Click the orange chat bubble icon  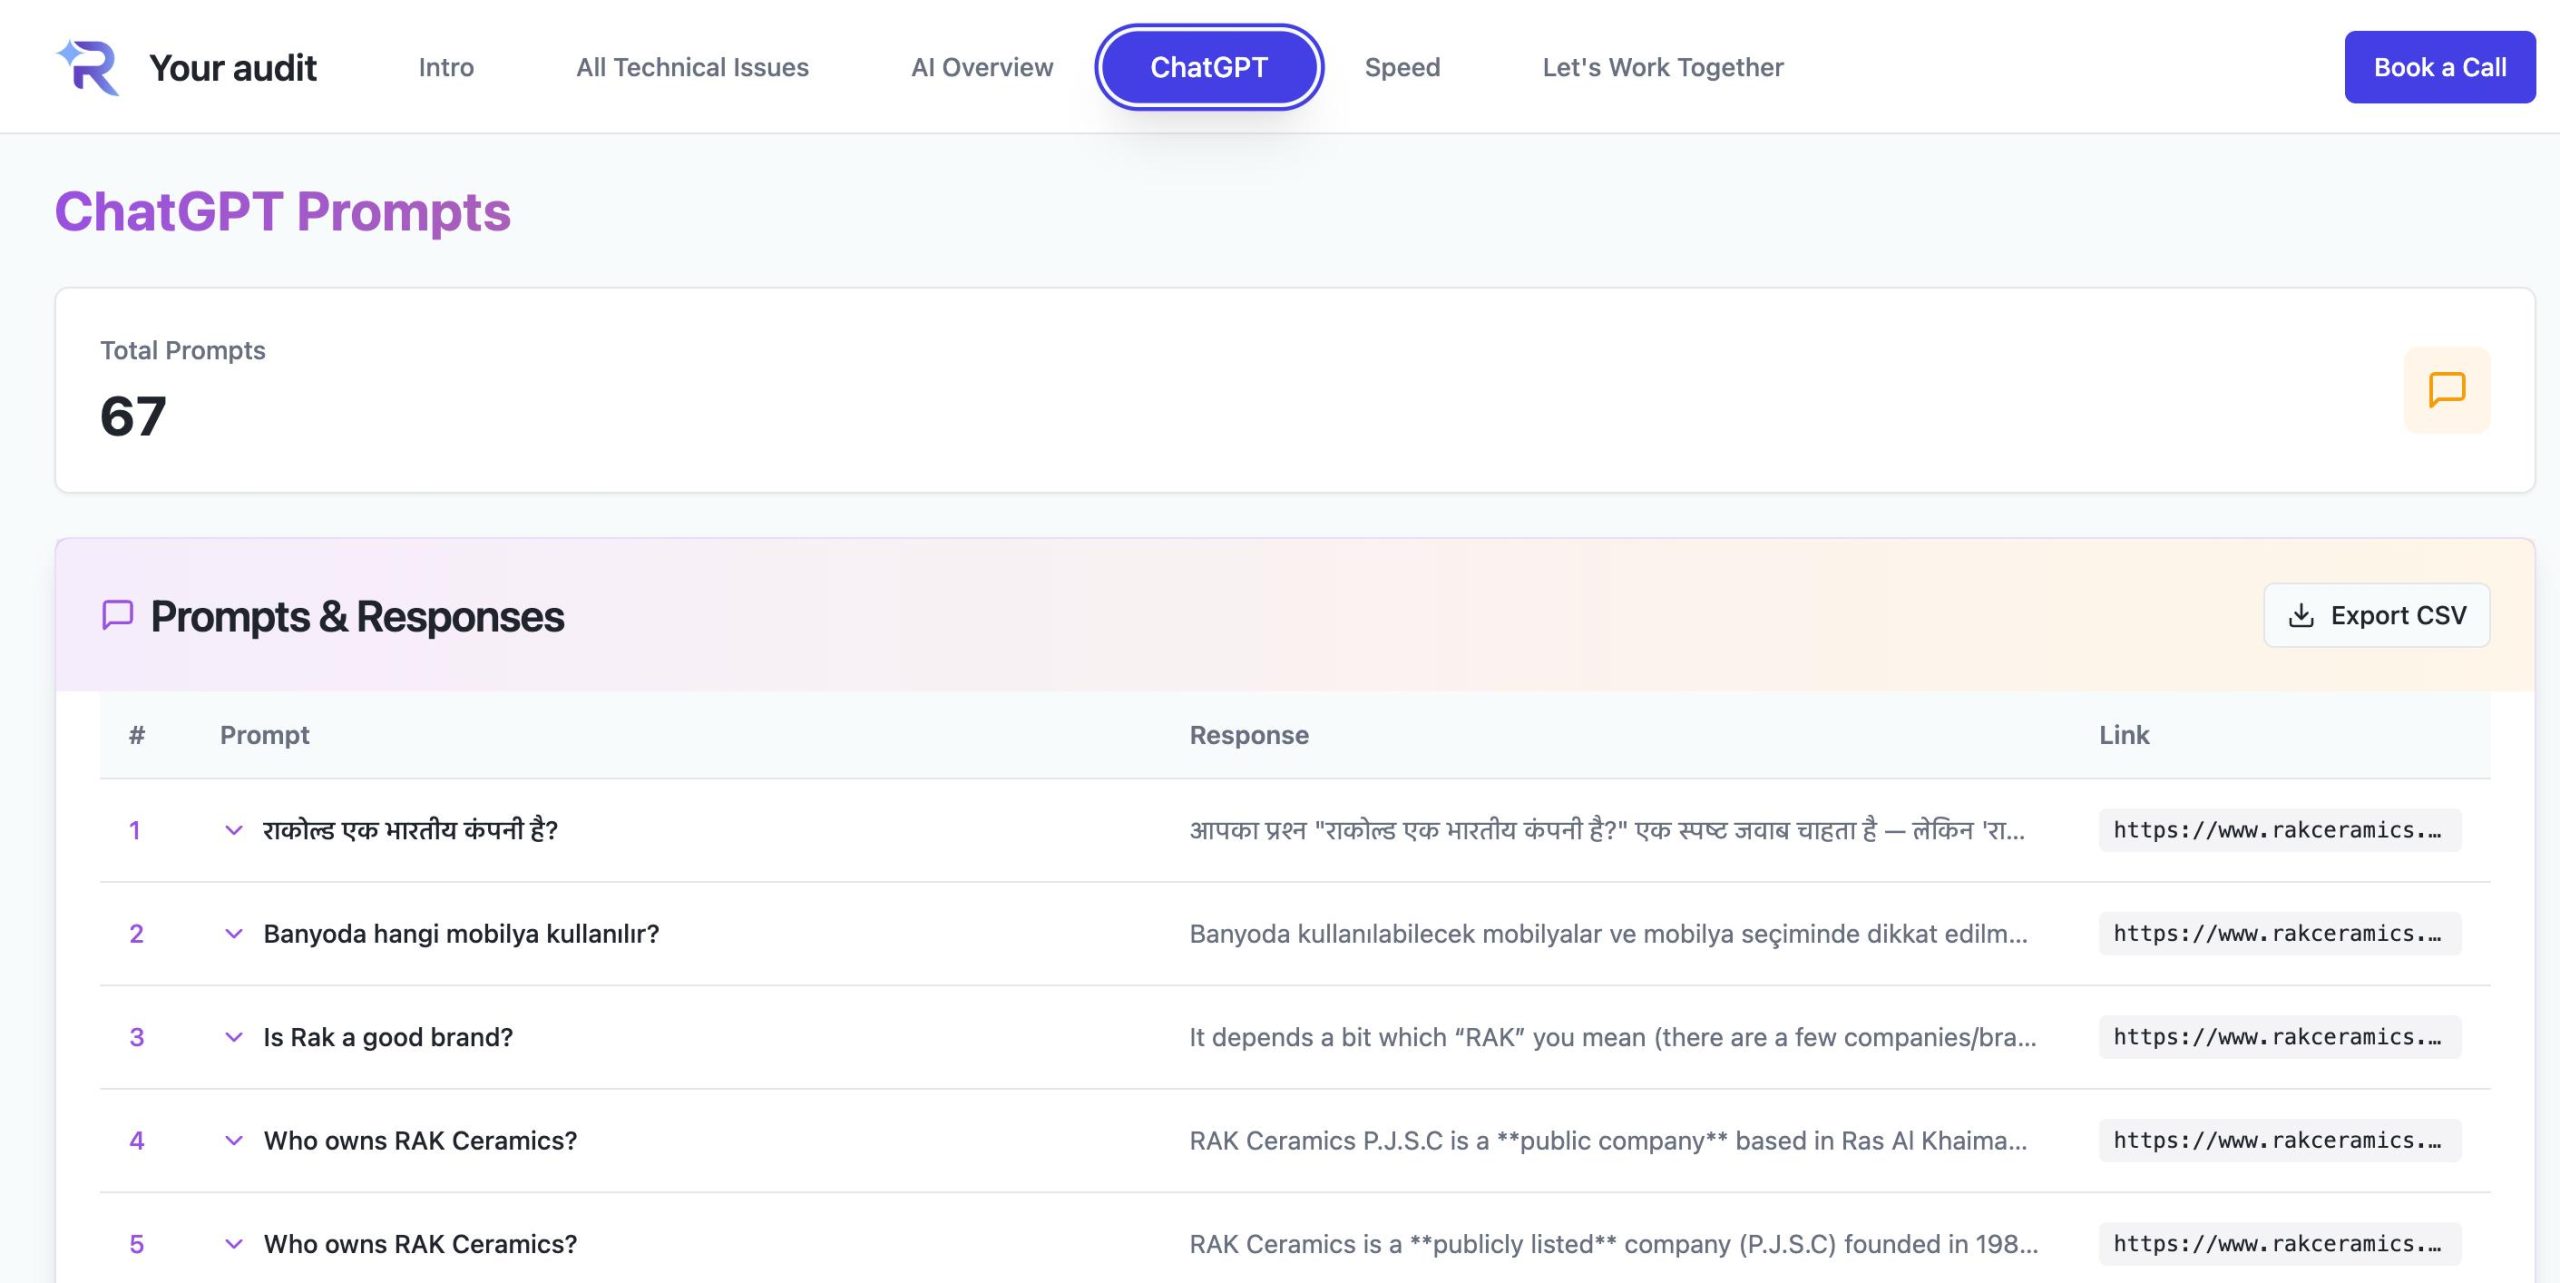pos(2446,390)
